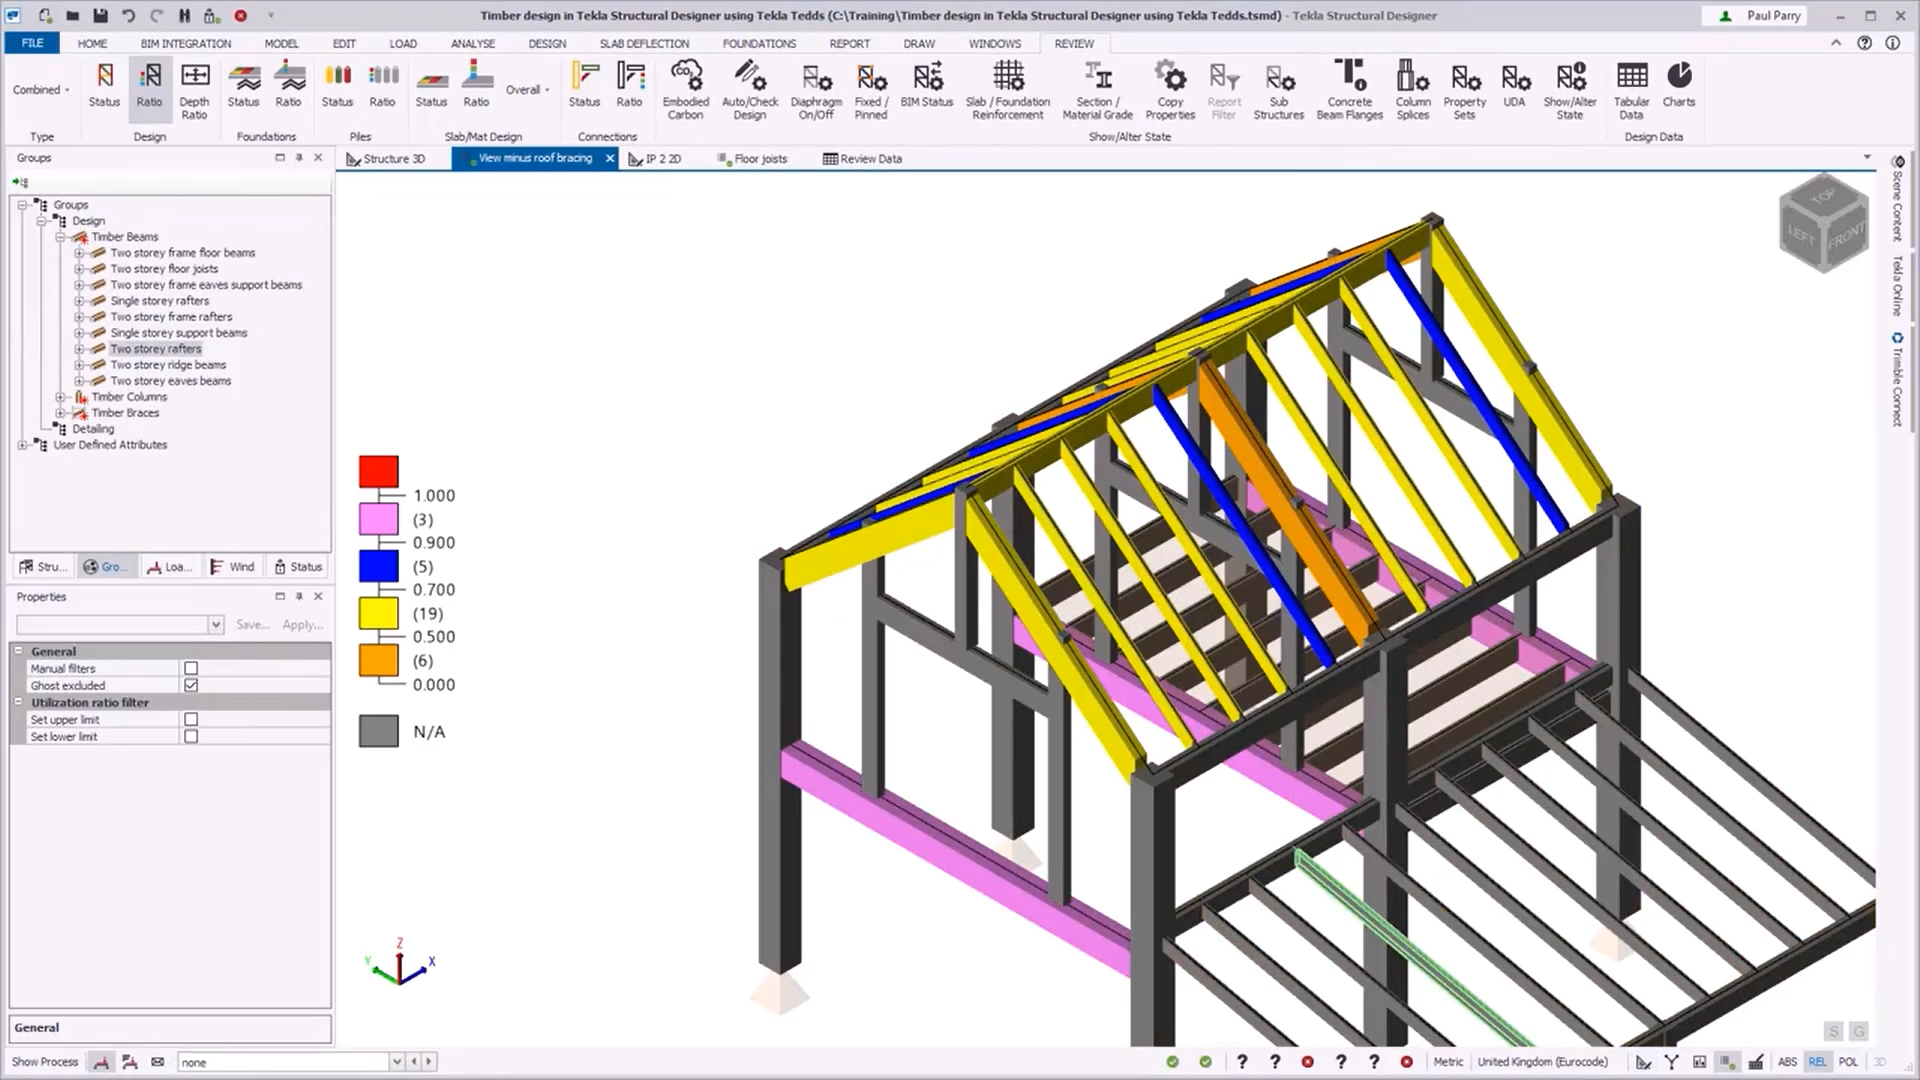The height and width of the screenshot is (1080, 1920).
Task: Open the Properties set combo box
Action: pyautogui.click(x=119, y=624)
